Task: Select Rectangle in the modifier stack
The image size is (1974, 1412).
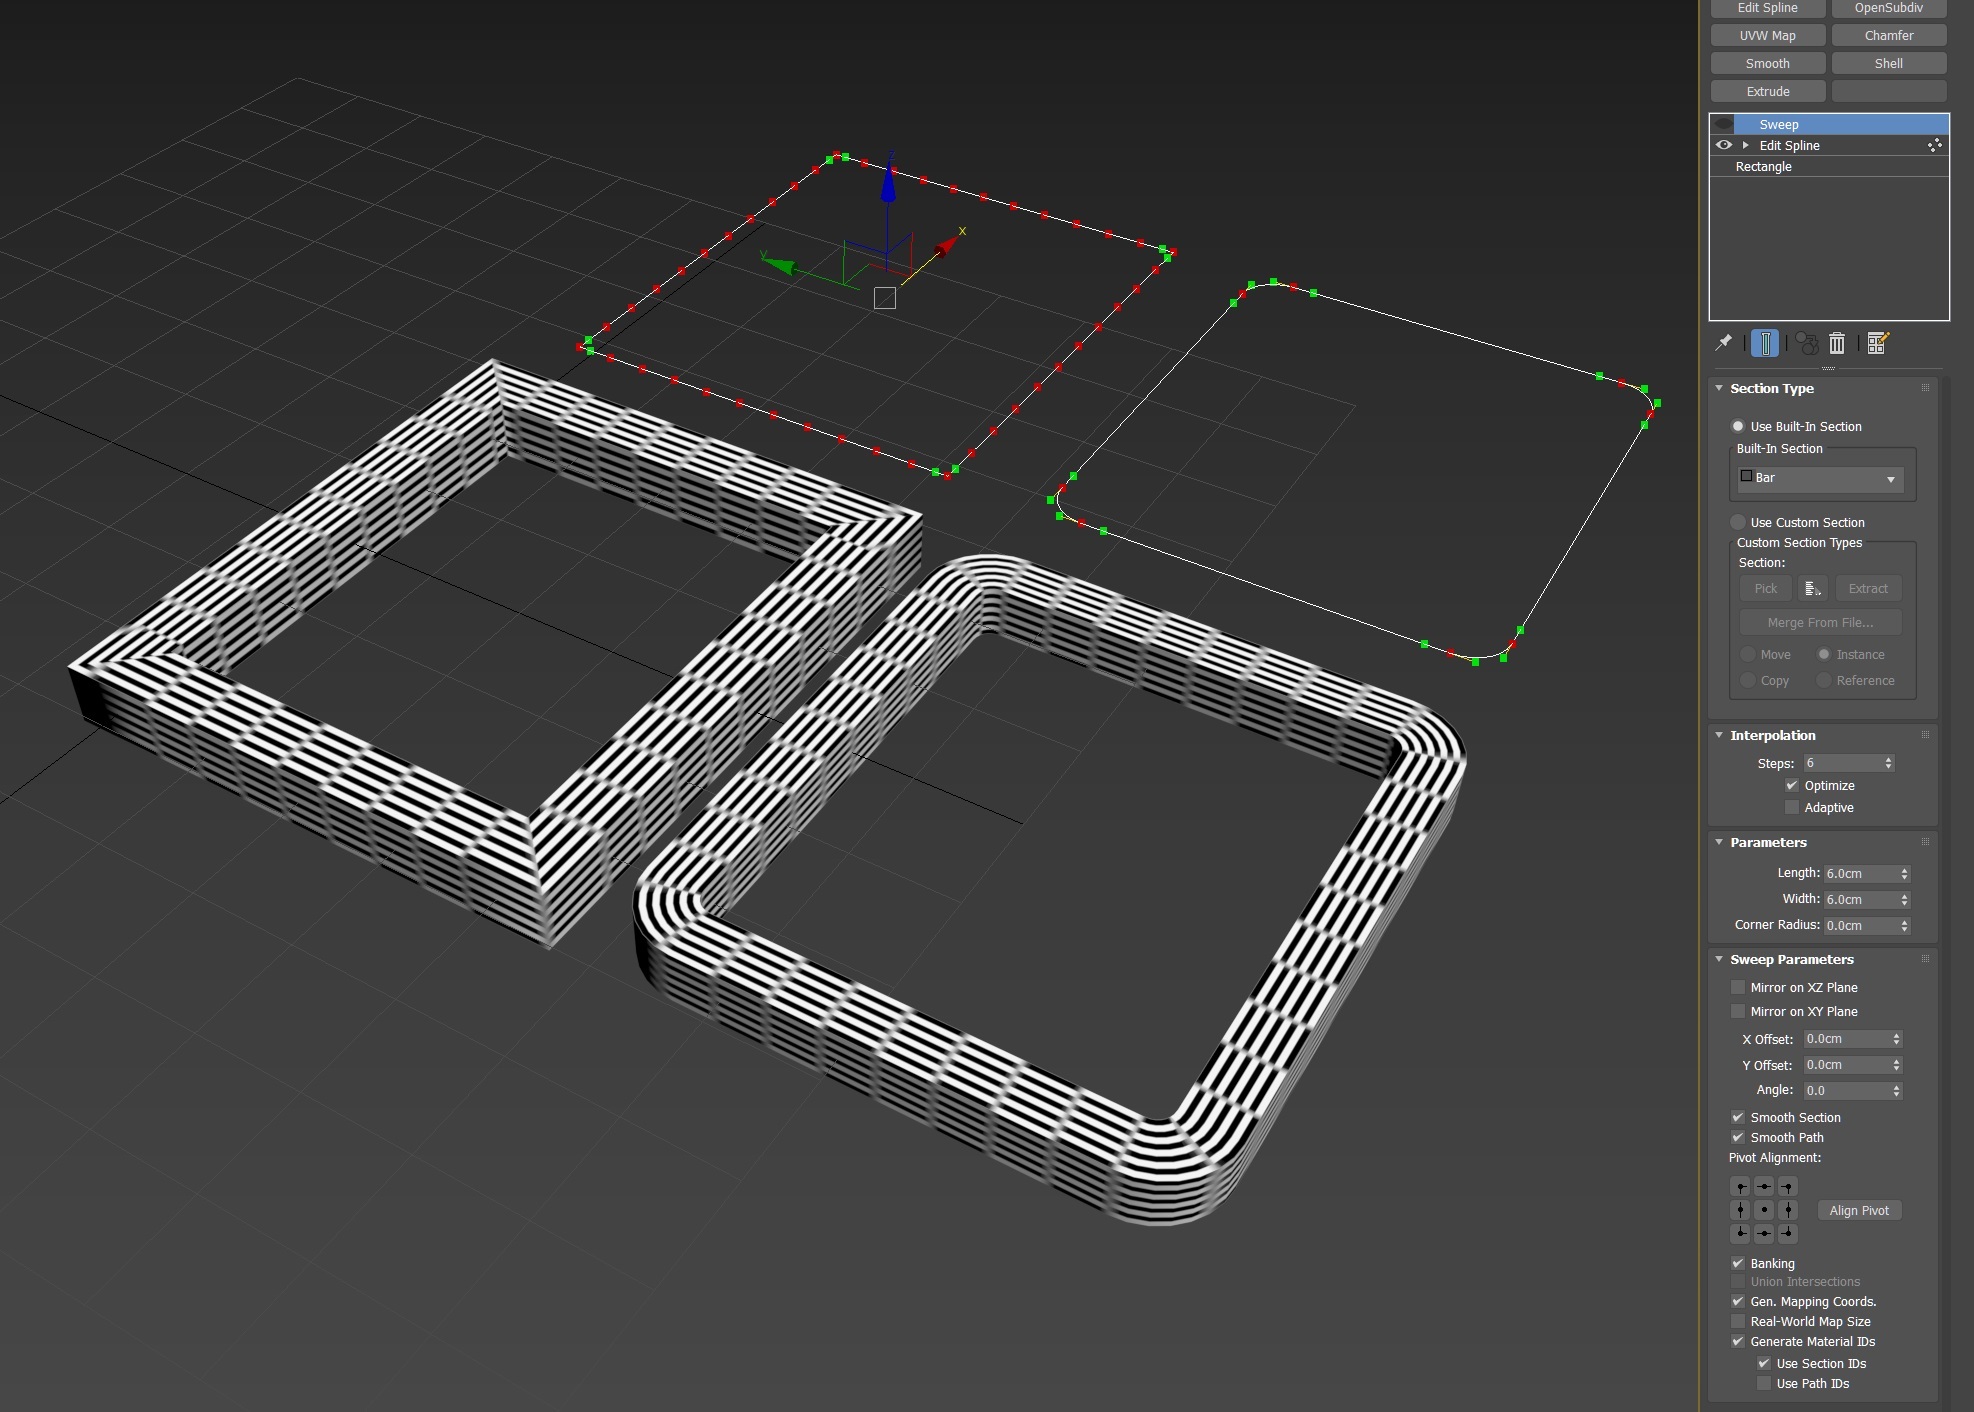Action: (x=1764, y=167)
